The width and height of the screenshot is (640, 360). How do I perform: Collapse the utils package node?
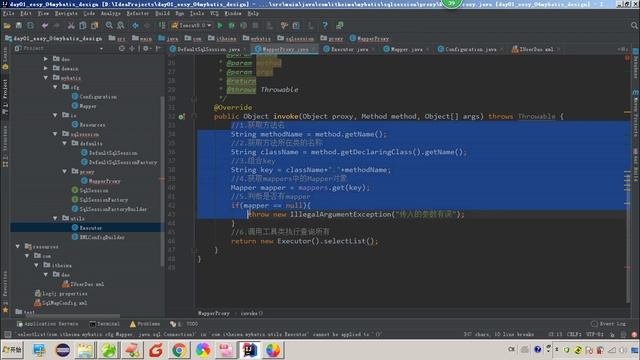pyautogui.click(x=55, y=219)
